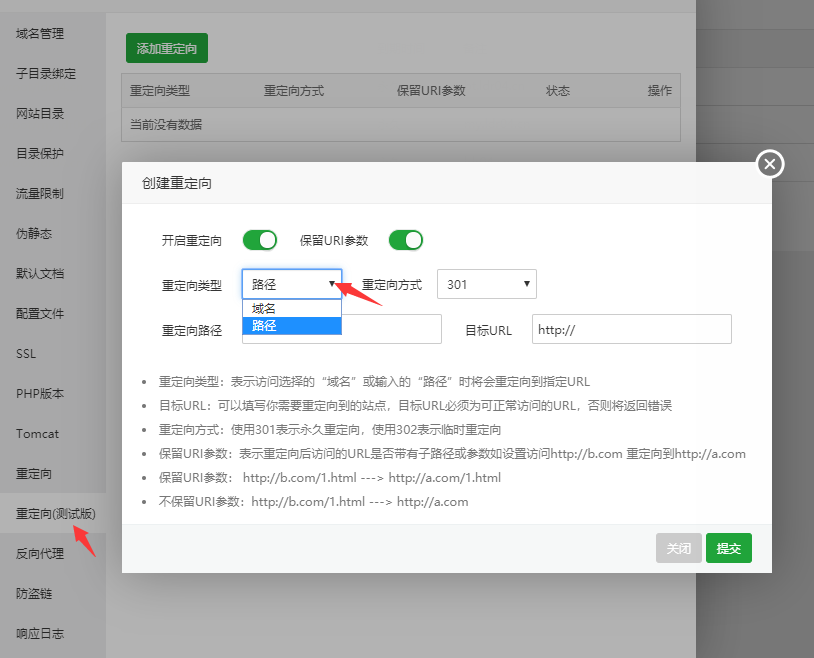Choose 路径 option in the dropdown list
Viewport: 814px width, 658px height.
[x=291, y=326]
